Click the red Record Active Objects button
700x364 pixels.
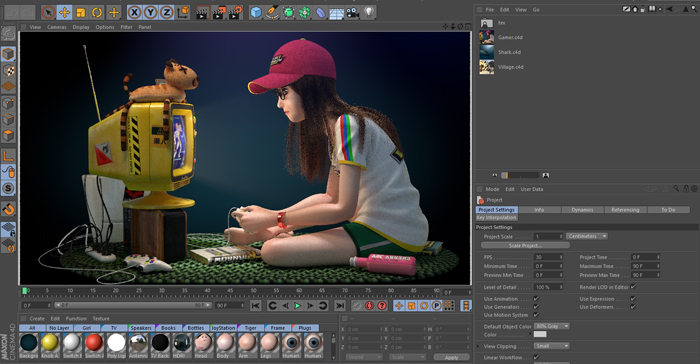[369, 305]
